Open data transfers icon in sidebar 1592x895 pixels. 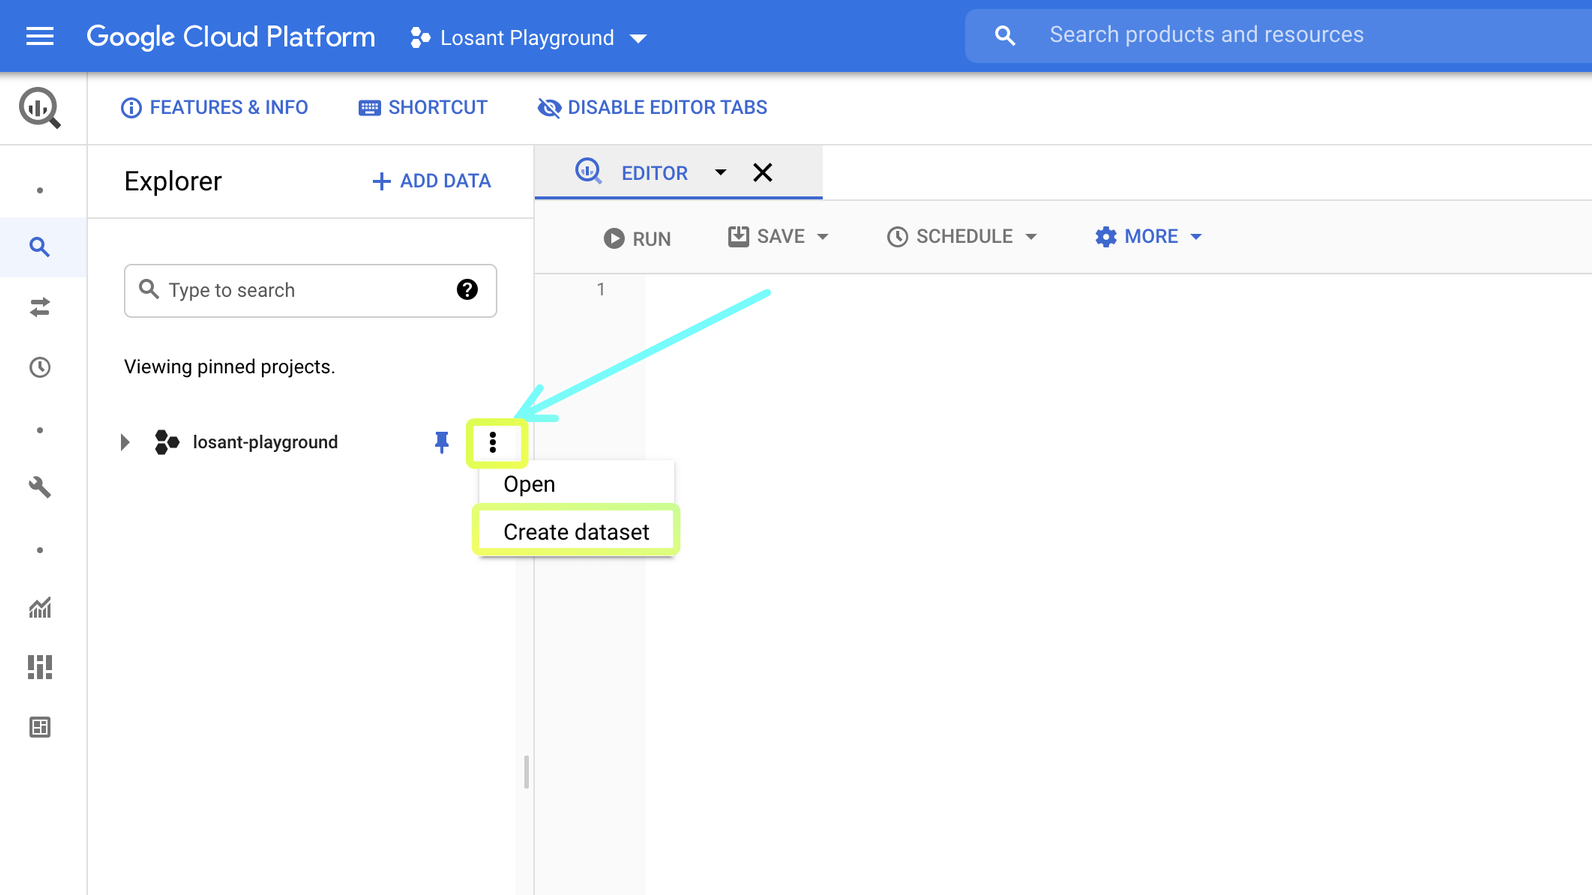point(40,307)
